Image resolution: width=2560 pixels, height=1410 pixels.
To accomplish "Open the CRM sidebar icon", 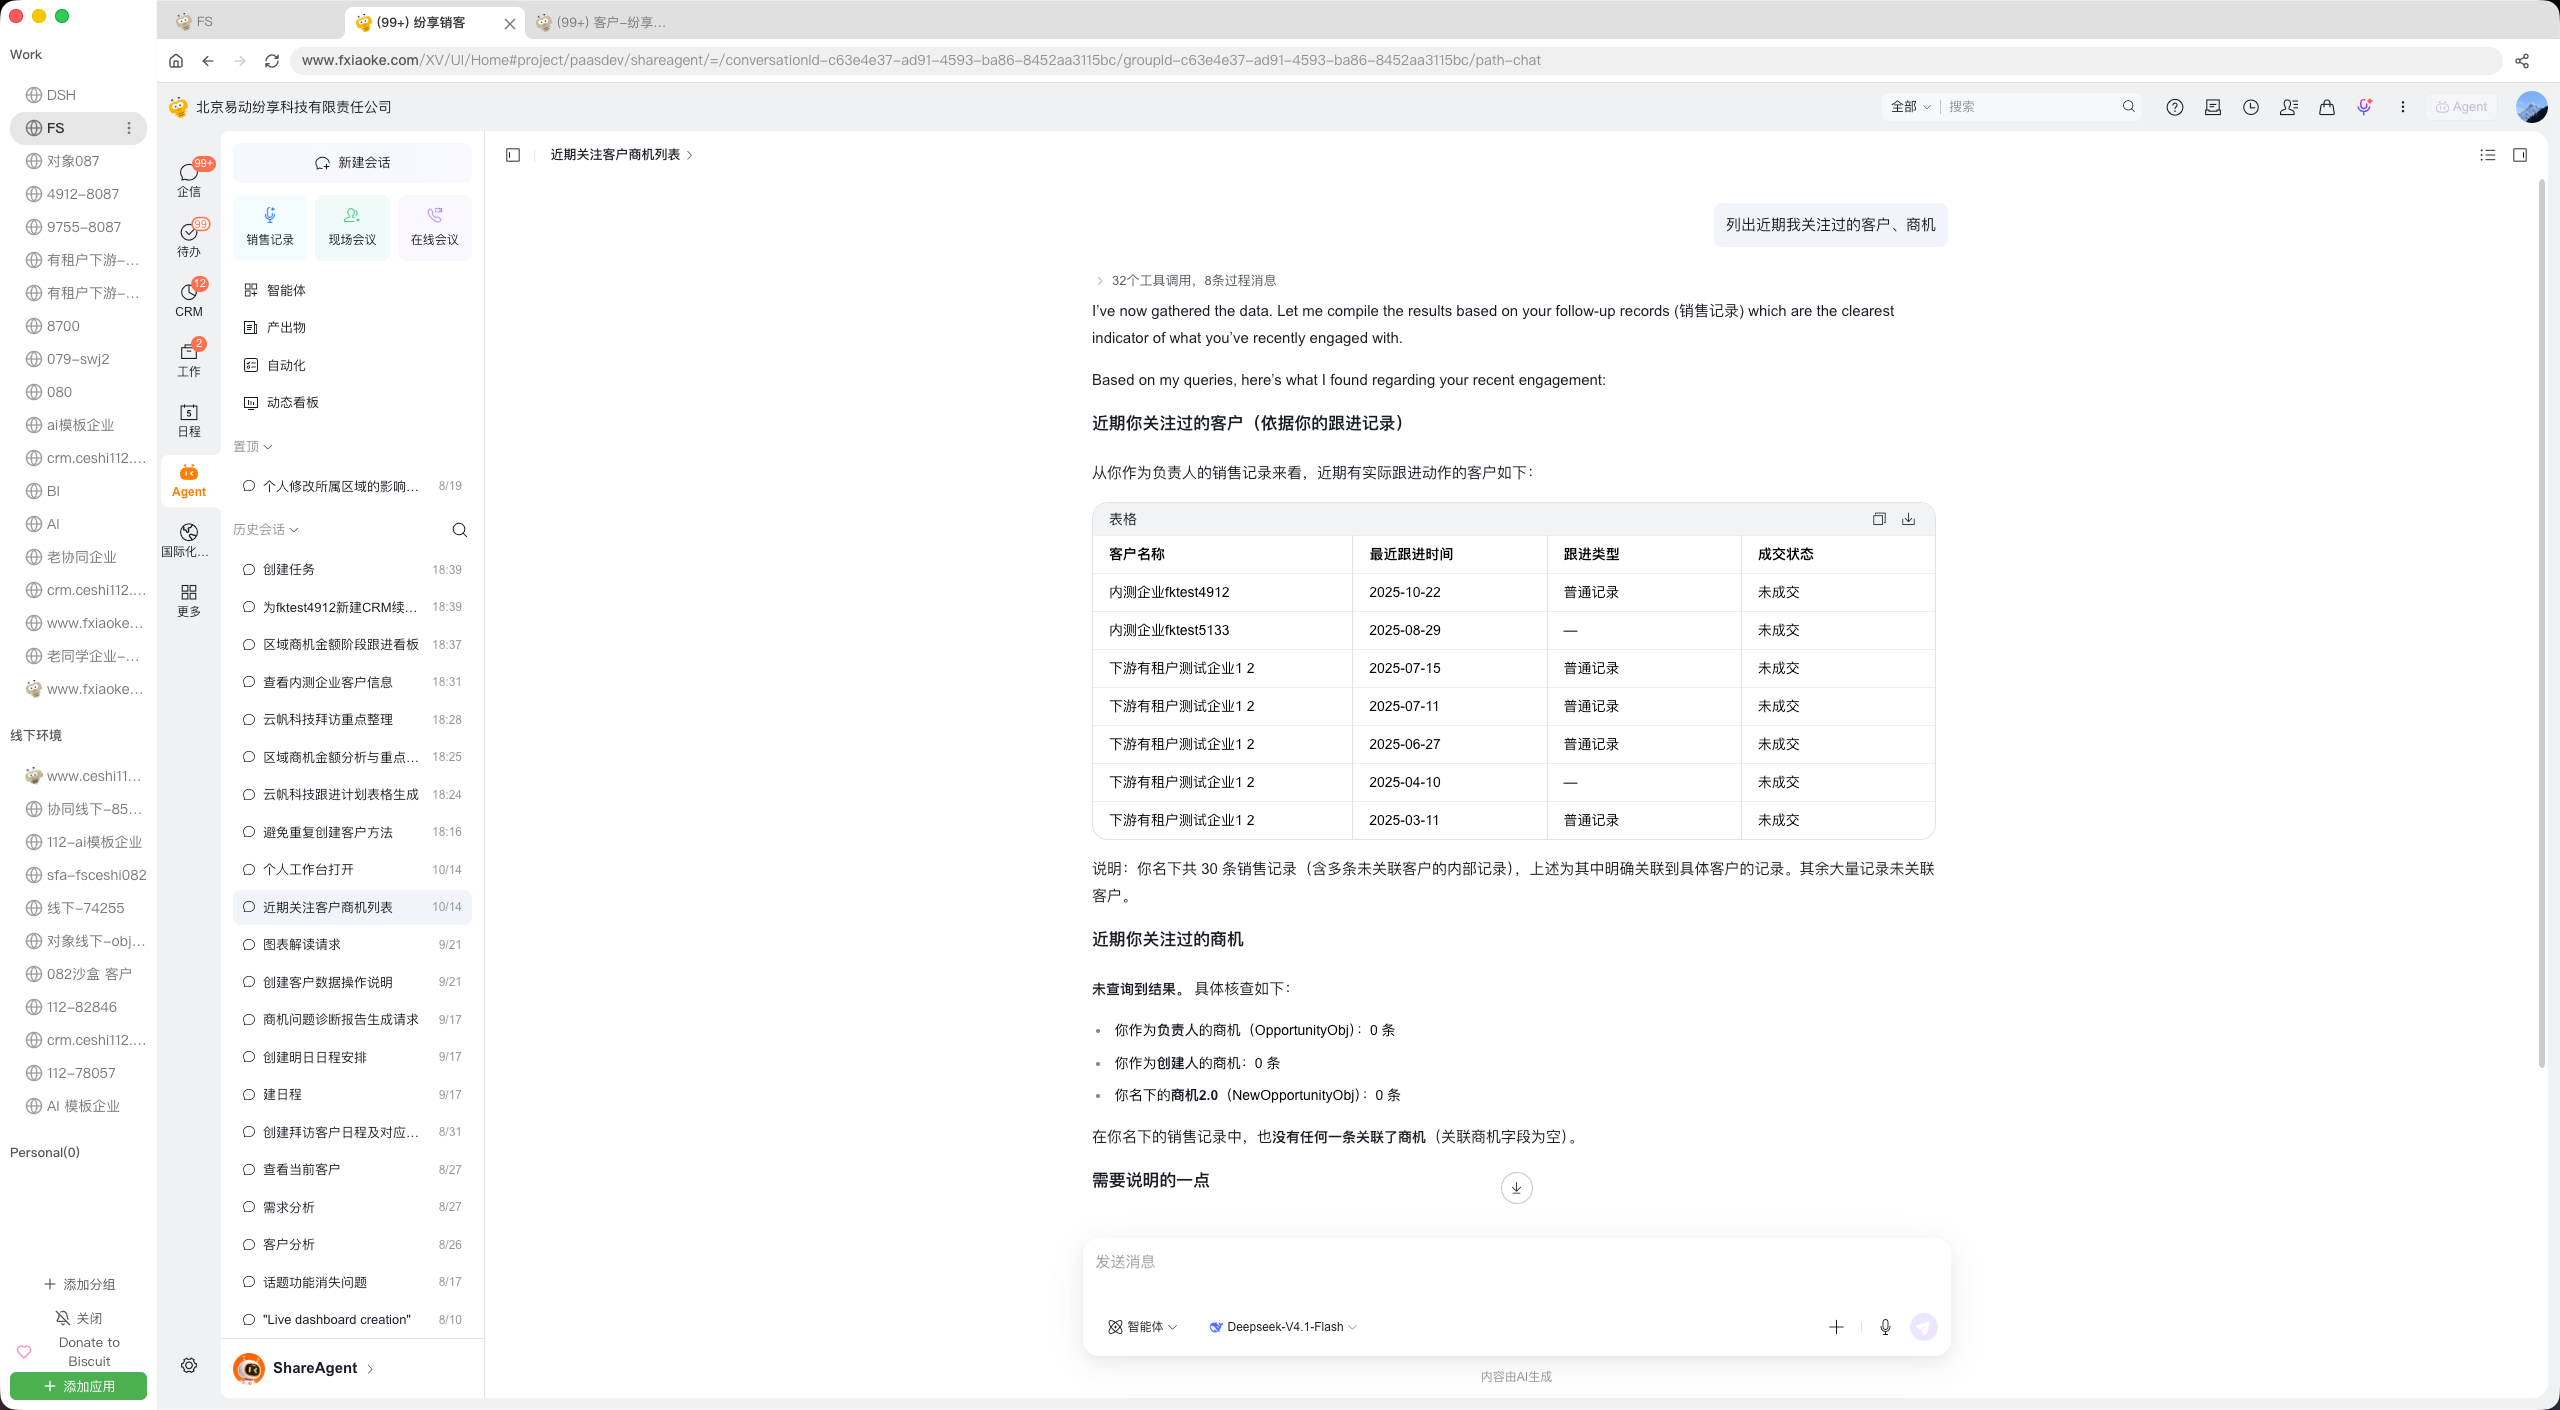I will [x=188, y=298].
